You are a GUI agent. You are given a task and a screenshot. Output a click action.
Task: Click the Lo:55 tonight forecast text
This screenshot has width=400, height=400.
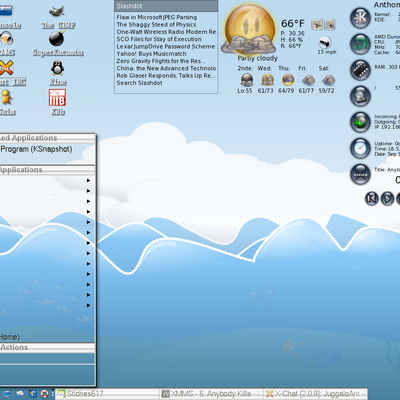pos(245,91)
